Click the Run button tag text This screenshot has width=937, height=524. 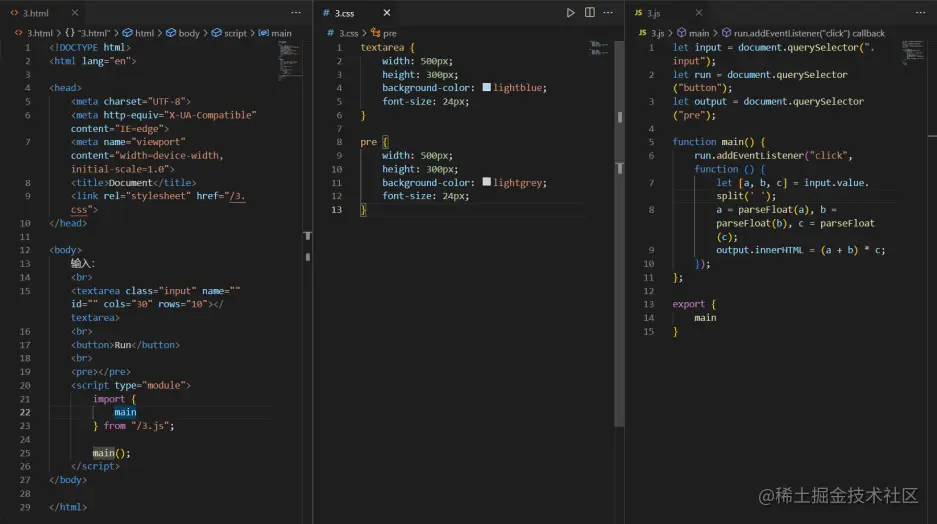[x=123, y=345]
